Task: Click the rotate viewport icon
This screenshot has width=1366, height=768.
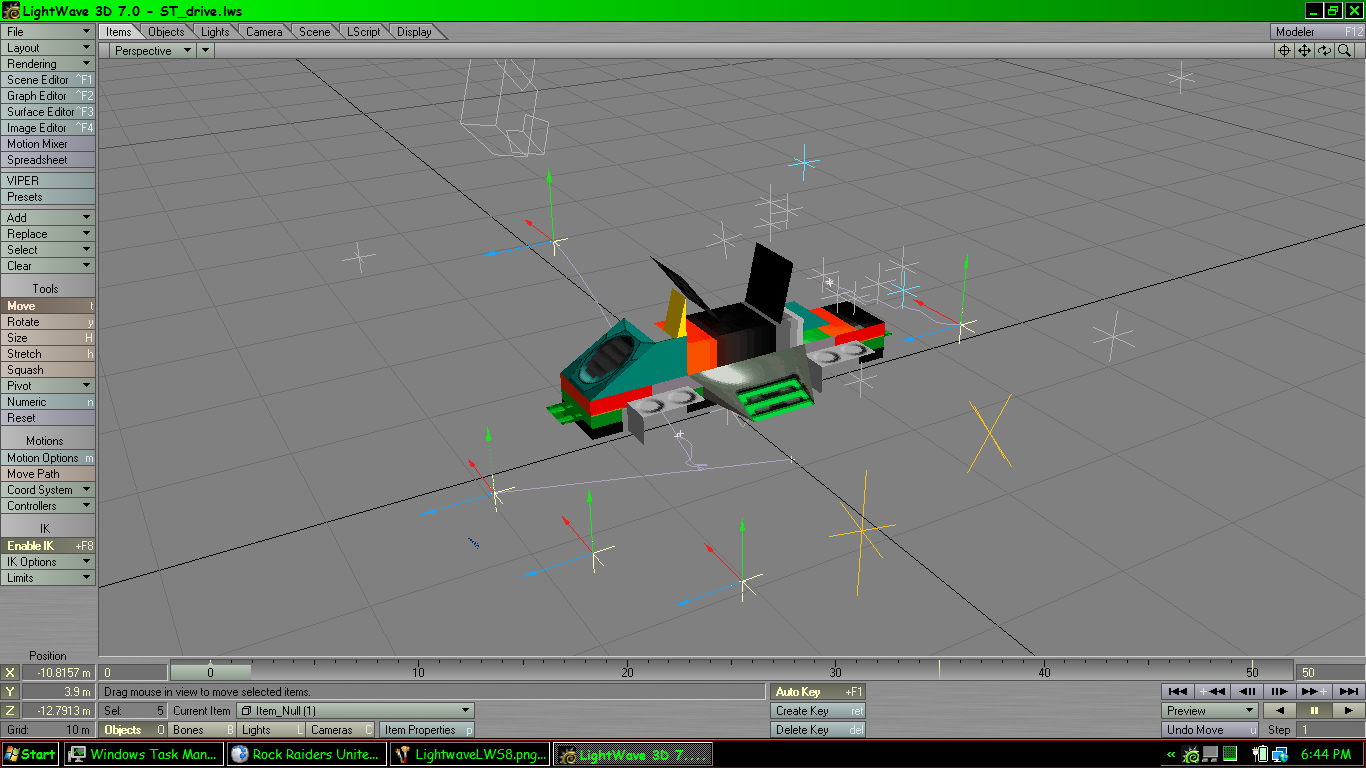Action: point(1325,51)
